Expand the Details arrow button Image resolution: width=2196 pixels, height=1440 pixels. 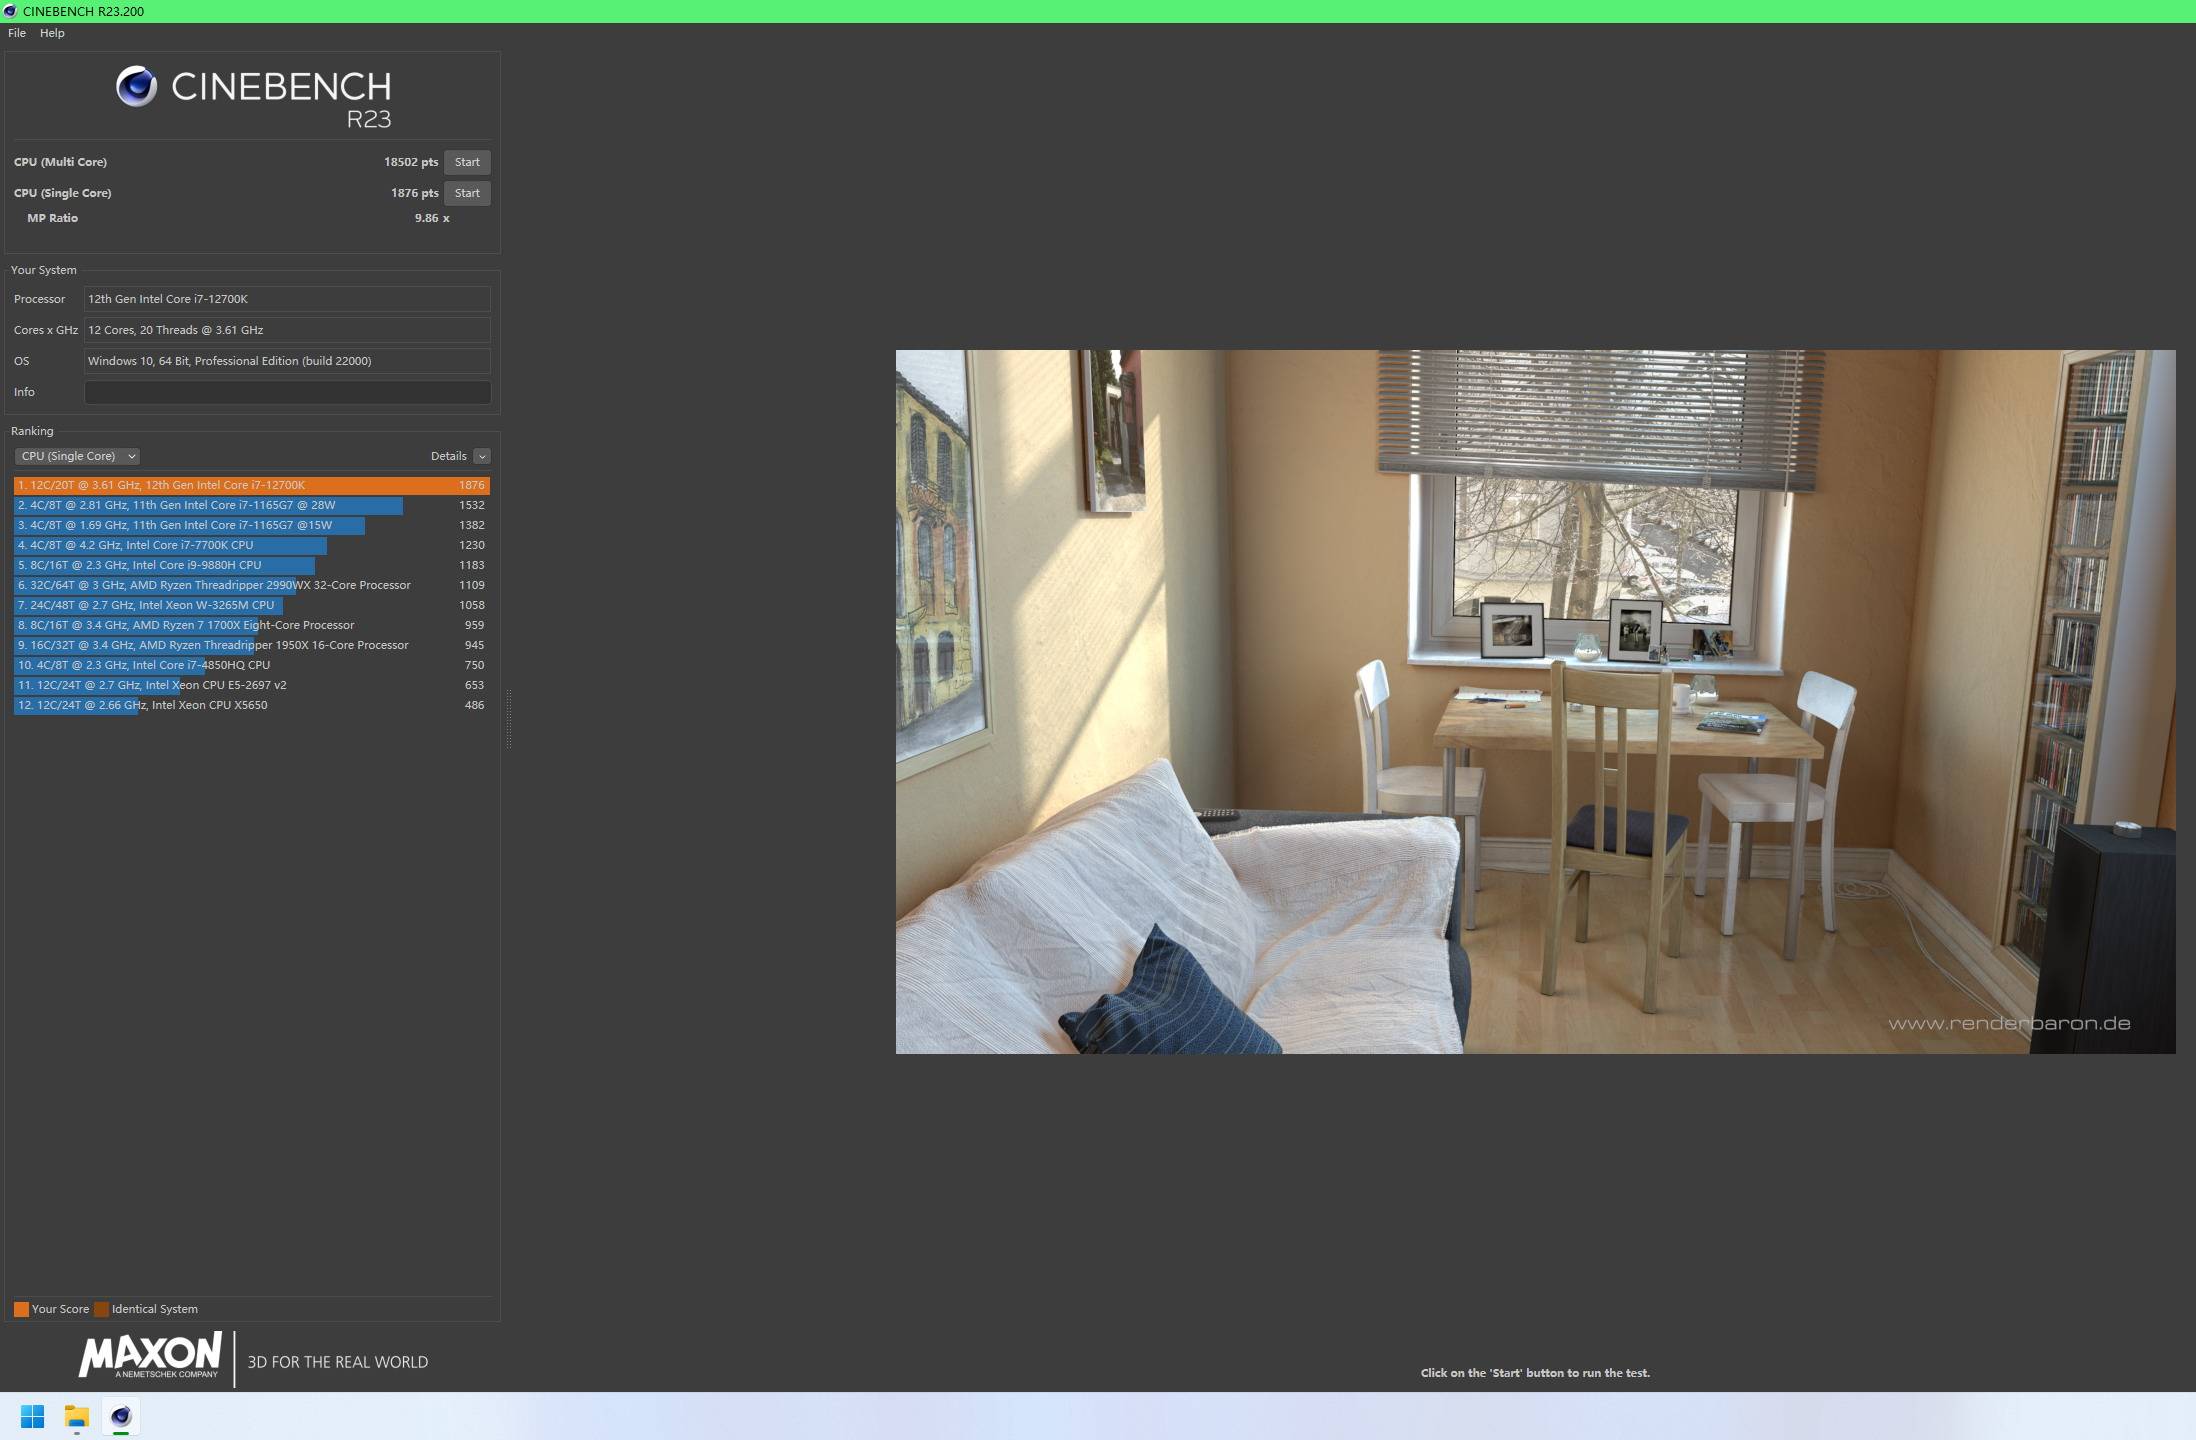pyautogui.click(x=482, y=456)
